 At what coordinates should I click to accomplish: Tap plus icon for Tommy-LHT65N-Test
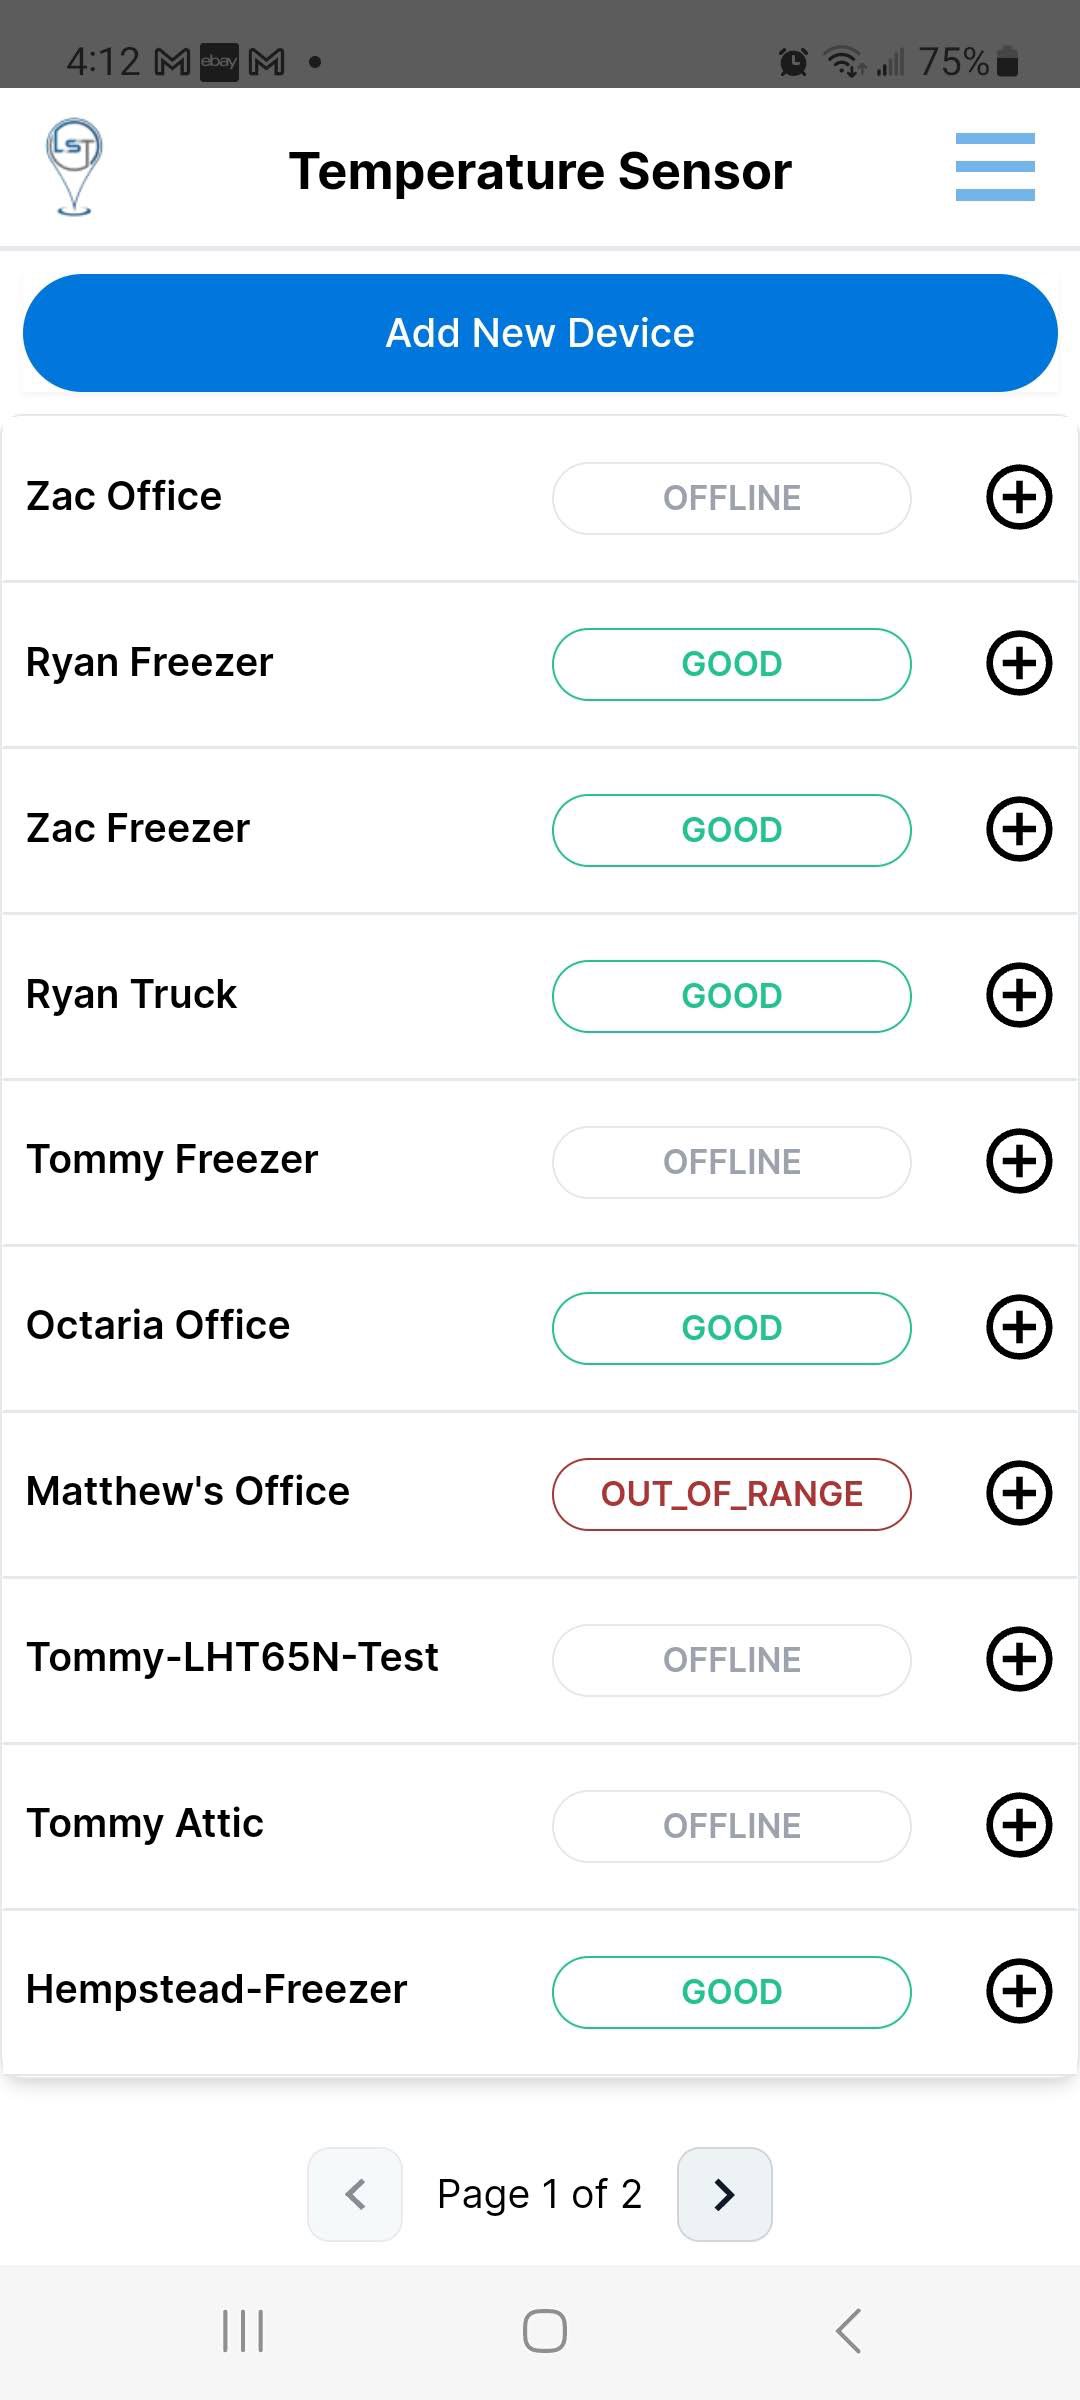[1019, 1659]
